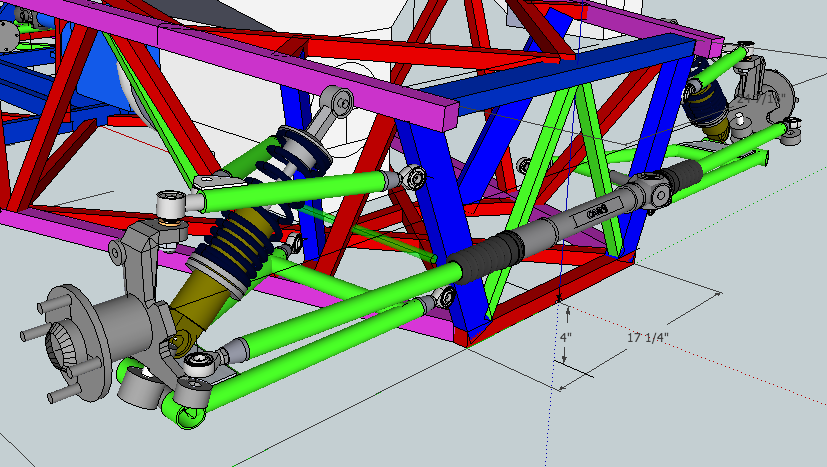Select the left shock upper mounting eye
Image resolution: width=827 pixels, height=467 pixels.
340,101
